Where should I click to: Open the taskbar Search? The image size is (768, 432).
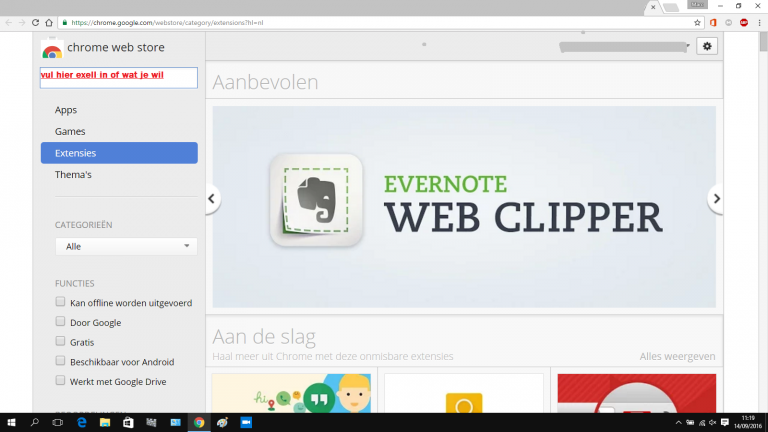[34, 422]
